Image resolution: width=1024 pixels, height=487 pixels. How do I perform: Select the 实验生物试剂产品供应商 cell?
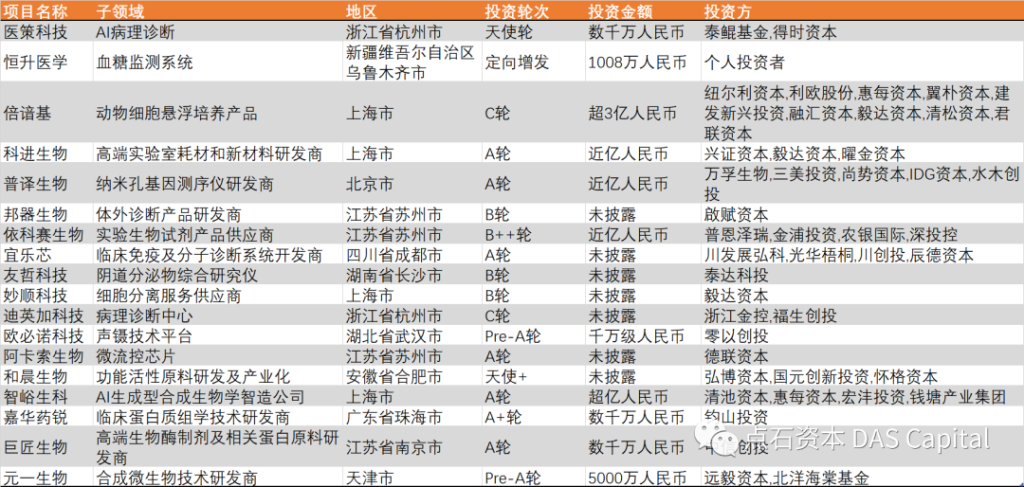tap(219, 234)
